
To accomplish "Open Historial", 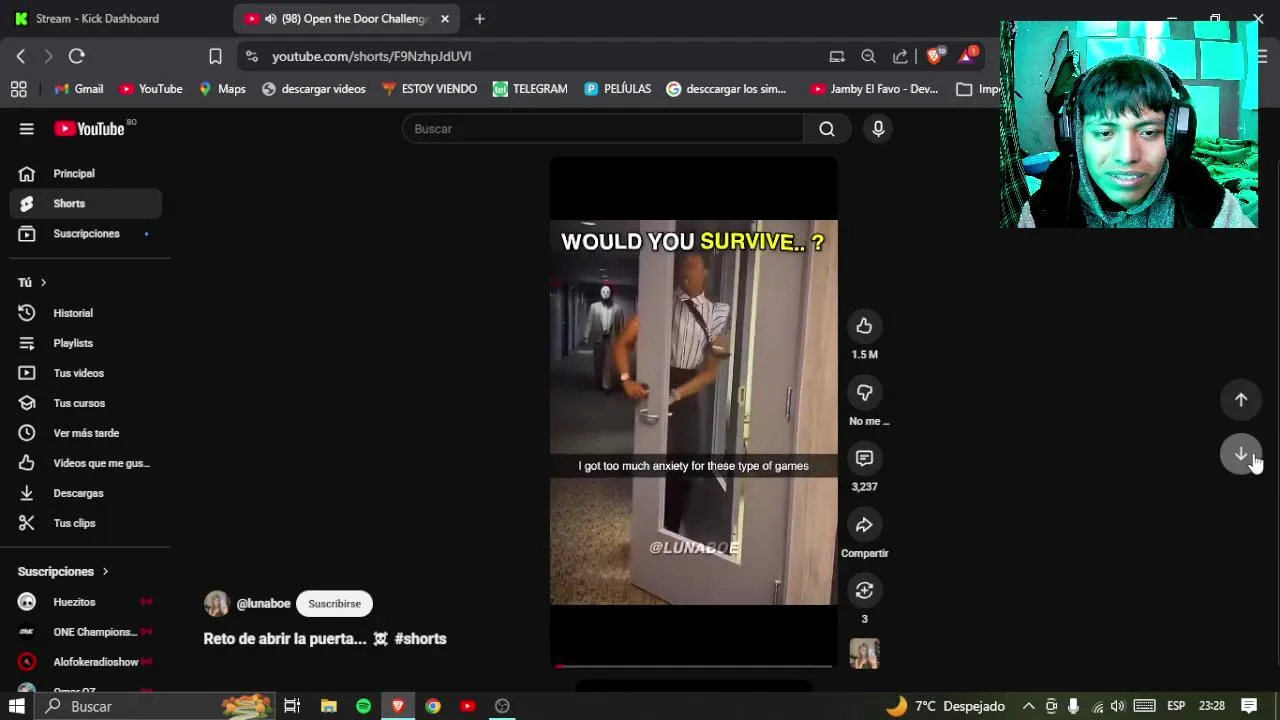I will (86, 313).
